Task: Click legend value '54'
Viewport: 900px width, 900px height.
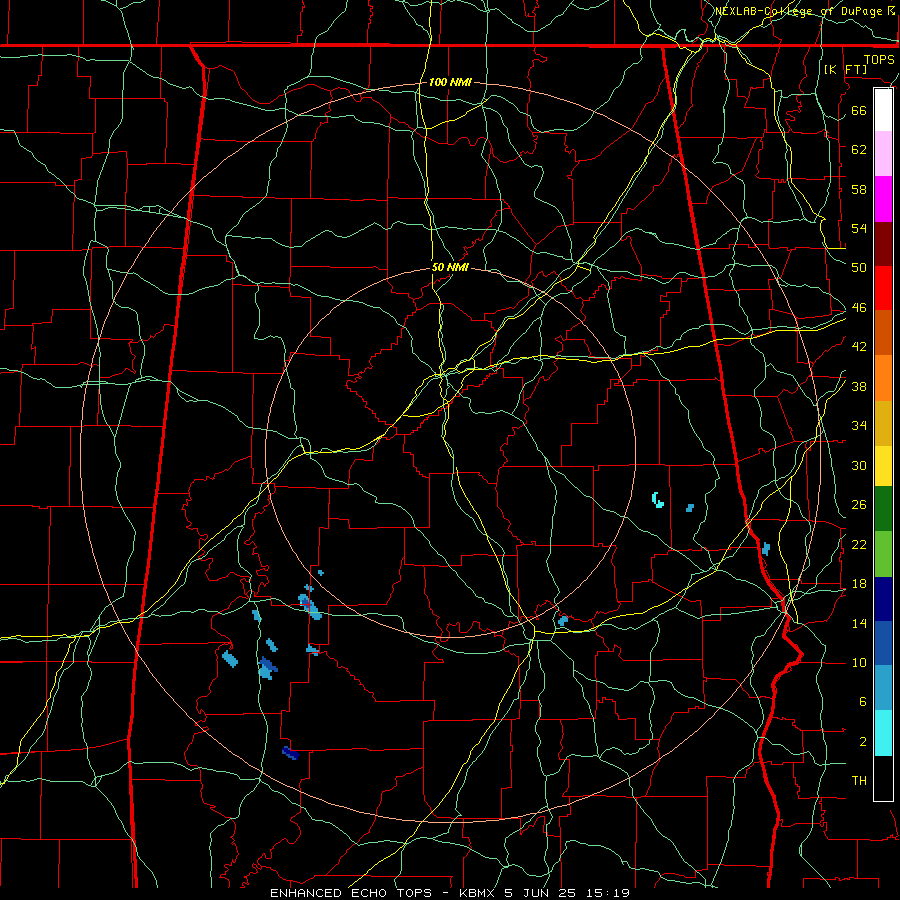Action: point(859,228)
